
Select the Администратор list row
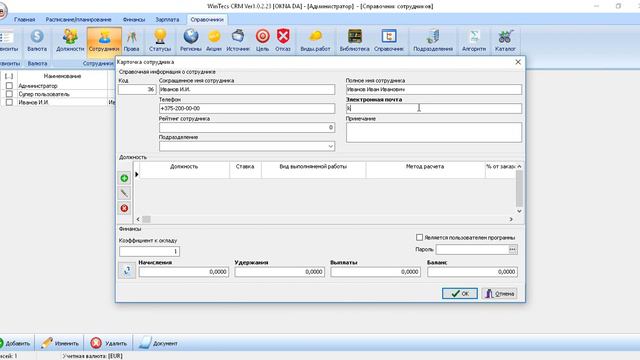point(59,86)
